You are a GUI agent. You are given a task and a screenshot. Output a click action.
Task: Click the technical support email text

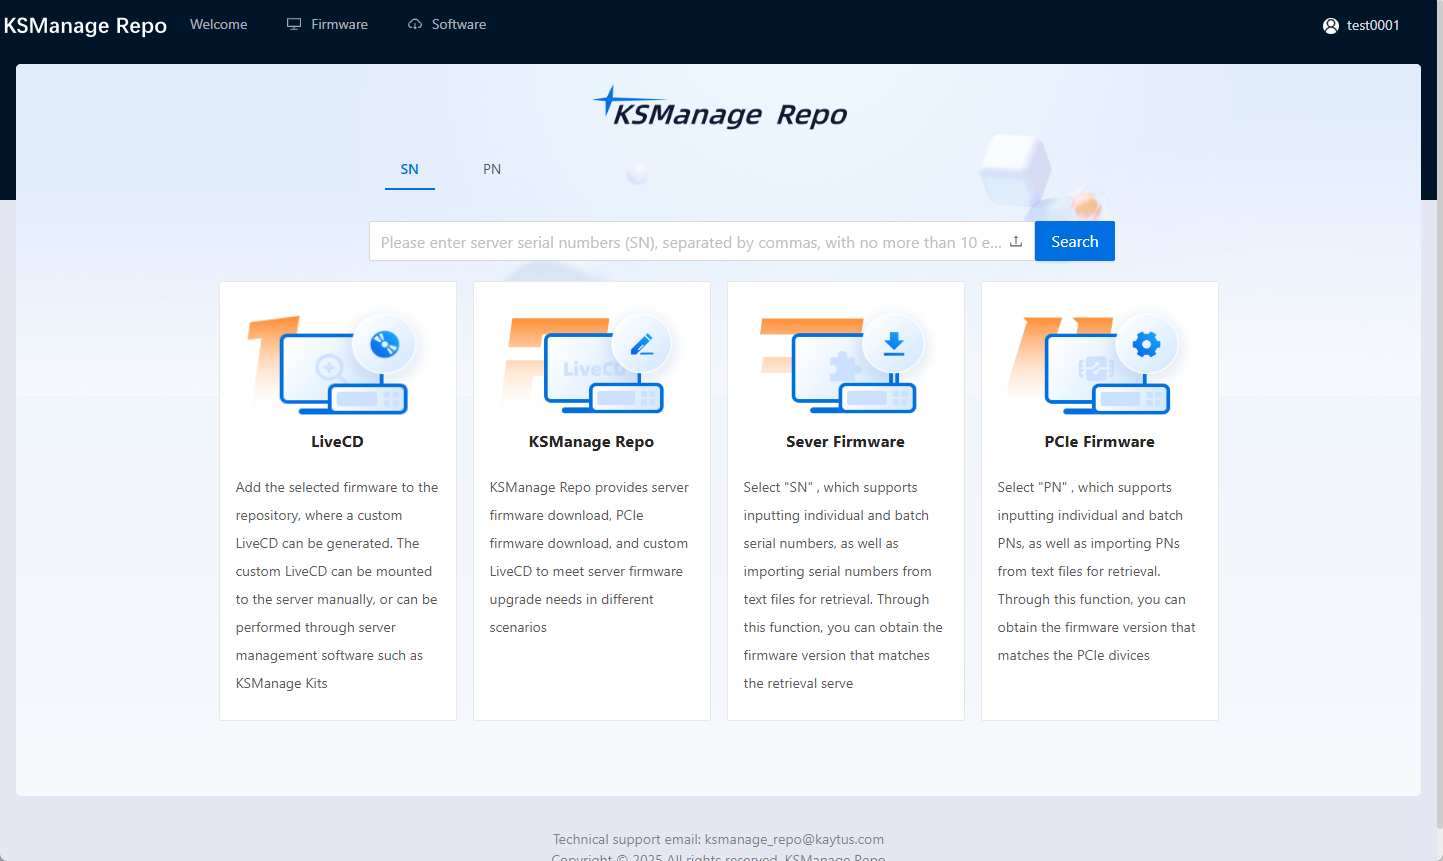[718, 839]
